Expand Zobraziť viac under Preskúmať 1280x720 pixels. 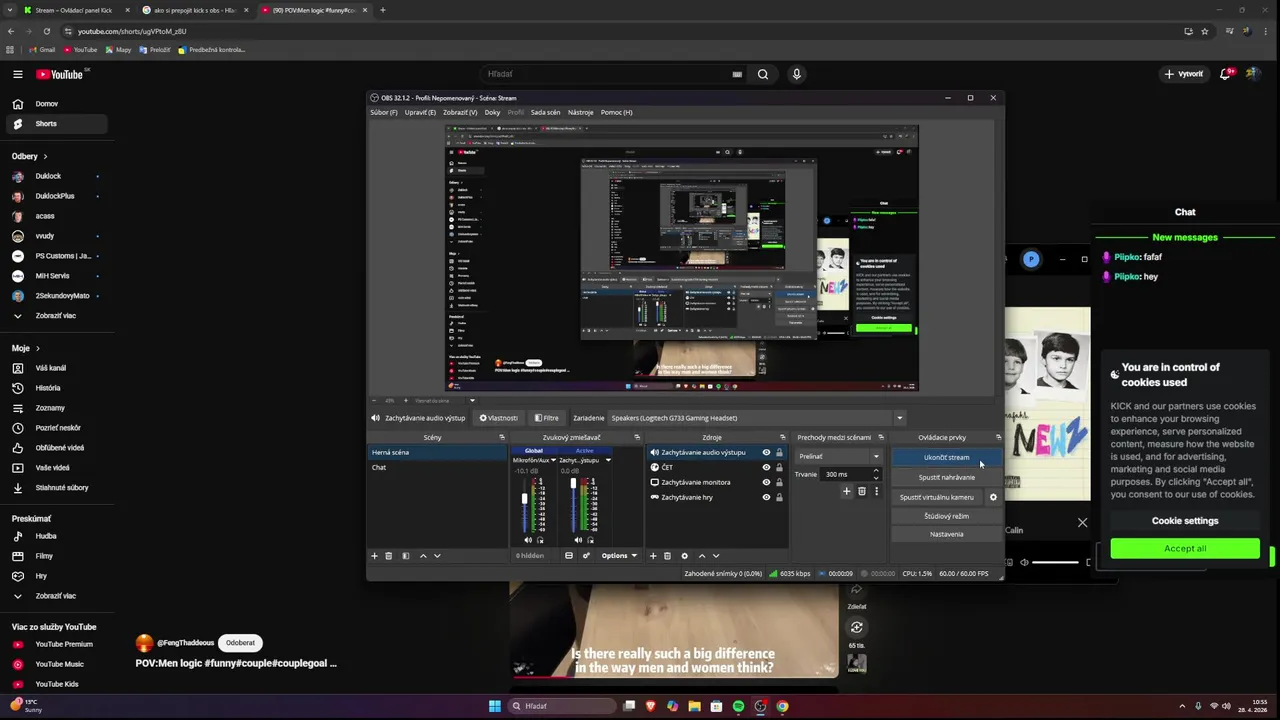[x=57, y=596]
